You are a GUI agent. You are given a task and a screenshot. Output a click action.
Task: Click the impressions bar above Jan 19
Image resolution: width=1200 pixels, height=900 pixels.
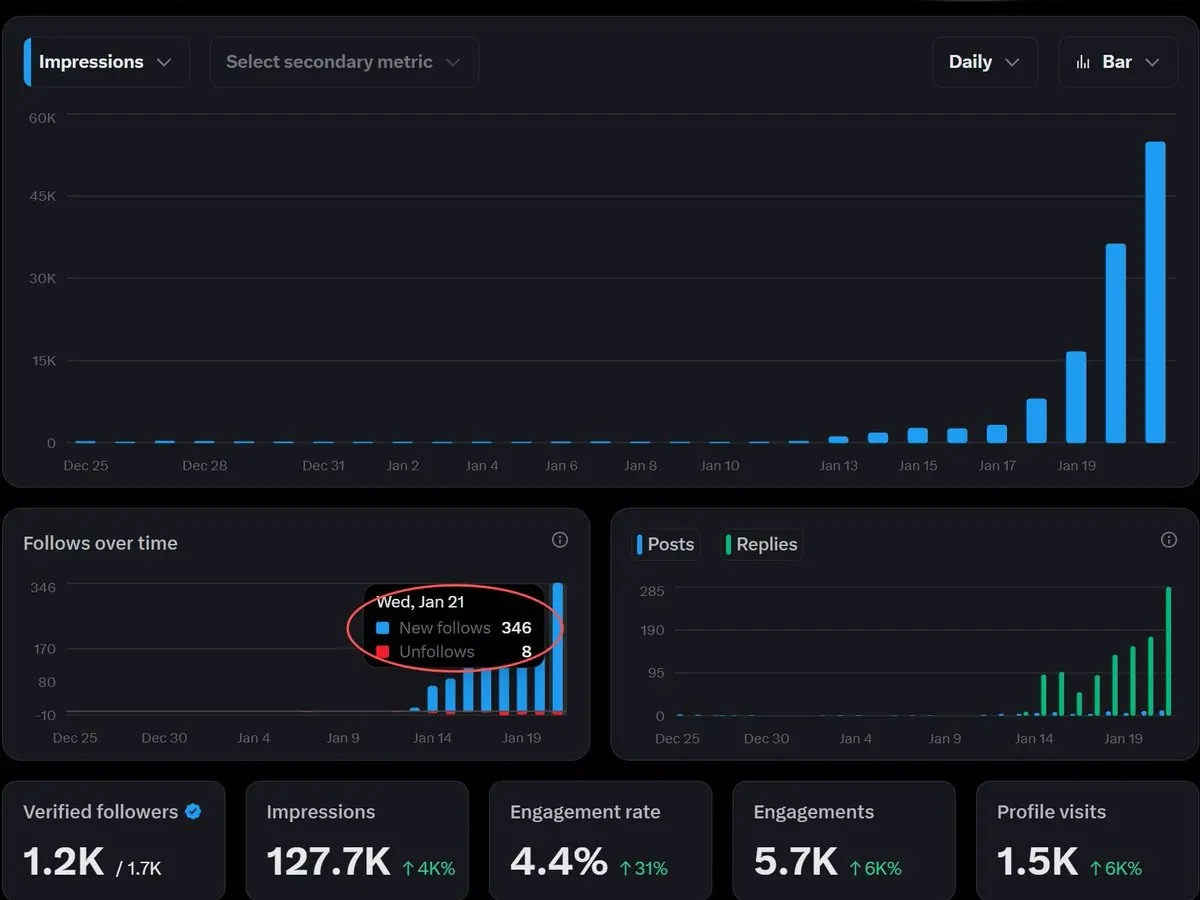coord(1076,397)
